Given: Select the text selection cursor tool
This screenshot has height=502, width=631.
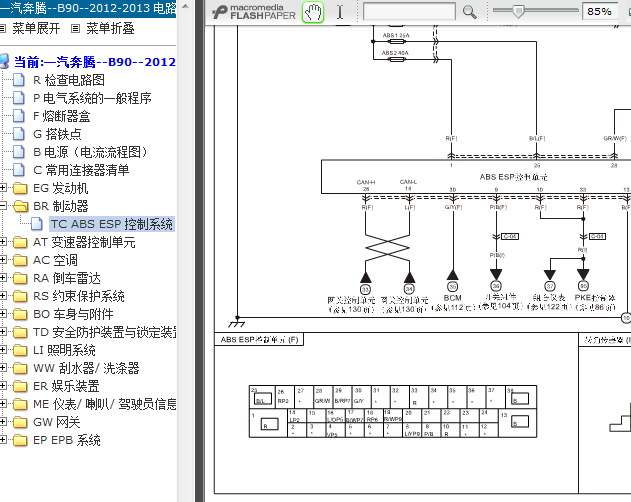Looking at the screenshot, I should tap(340, 12).
